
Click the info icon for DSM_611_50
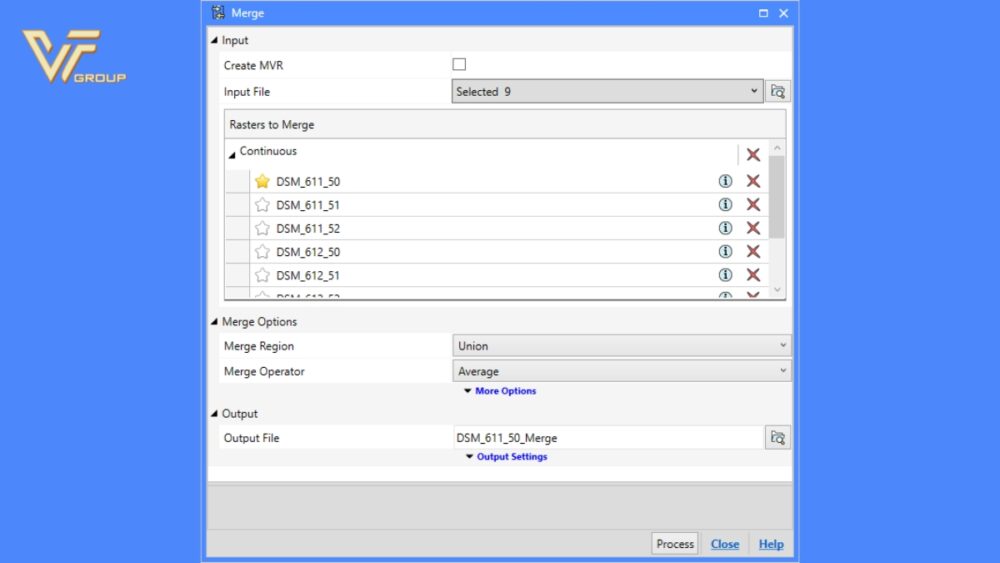pyautogui.click(x=725, y=181)
